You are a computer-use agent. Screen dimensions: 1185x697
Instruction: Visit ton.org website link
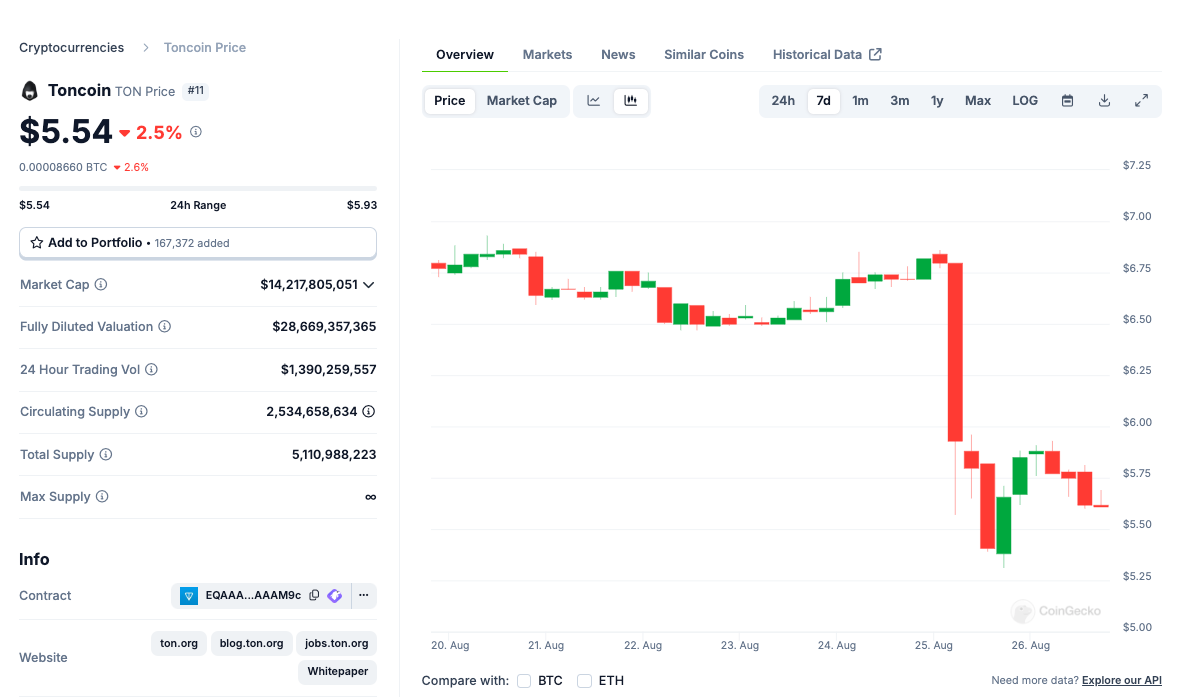tap(179, 643)
